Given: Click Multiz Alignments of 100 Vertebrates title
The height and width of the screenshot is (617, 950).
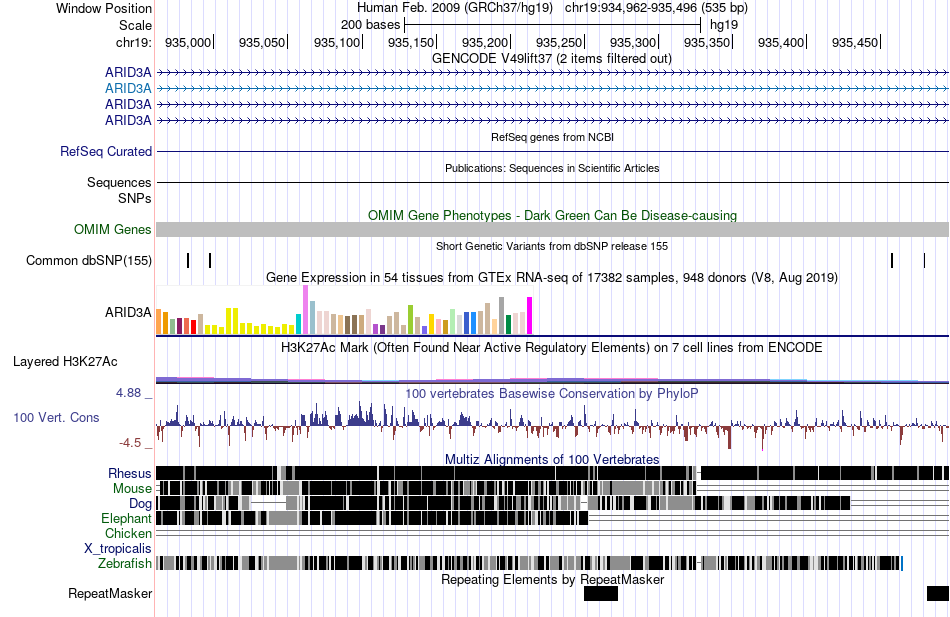Looking at the screenshot, I should [x=552, y=459].
